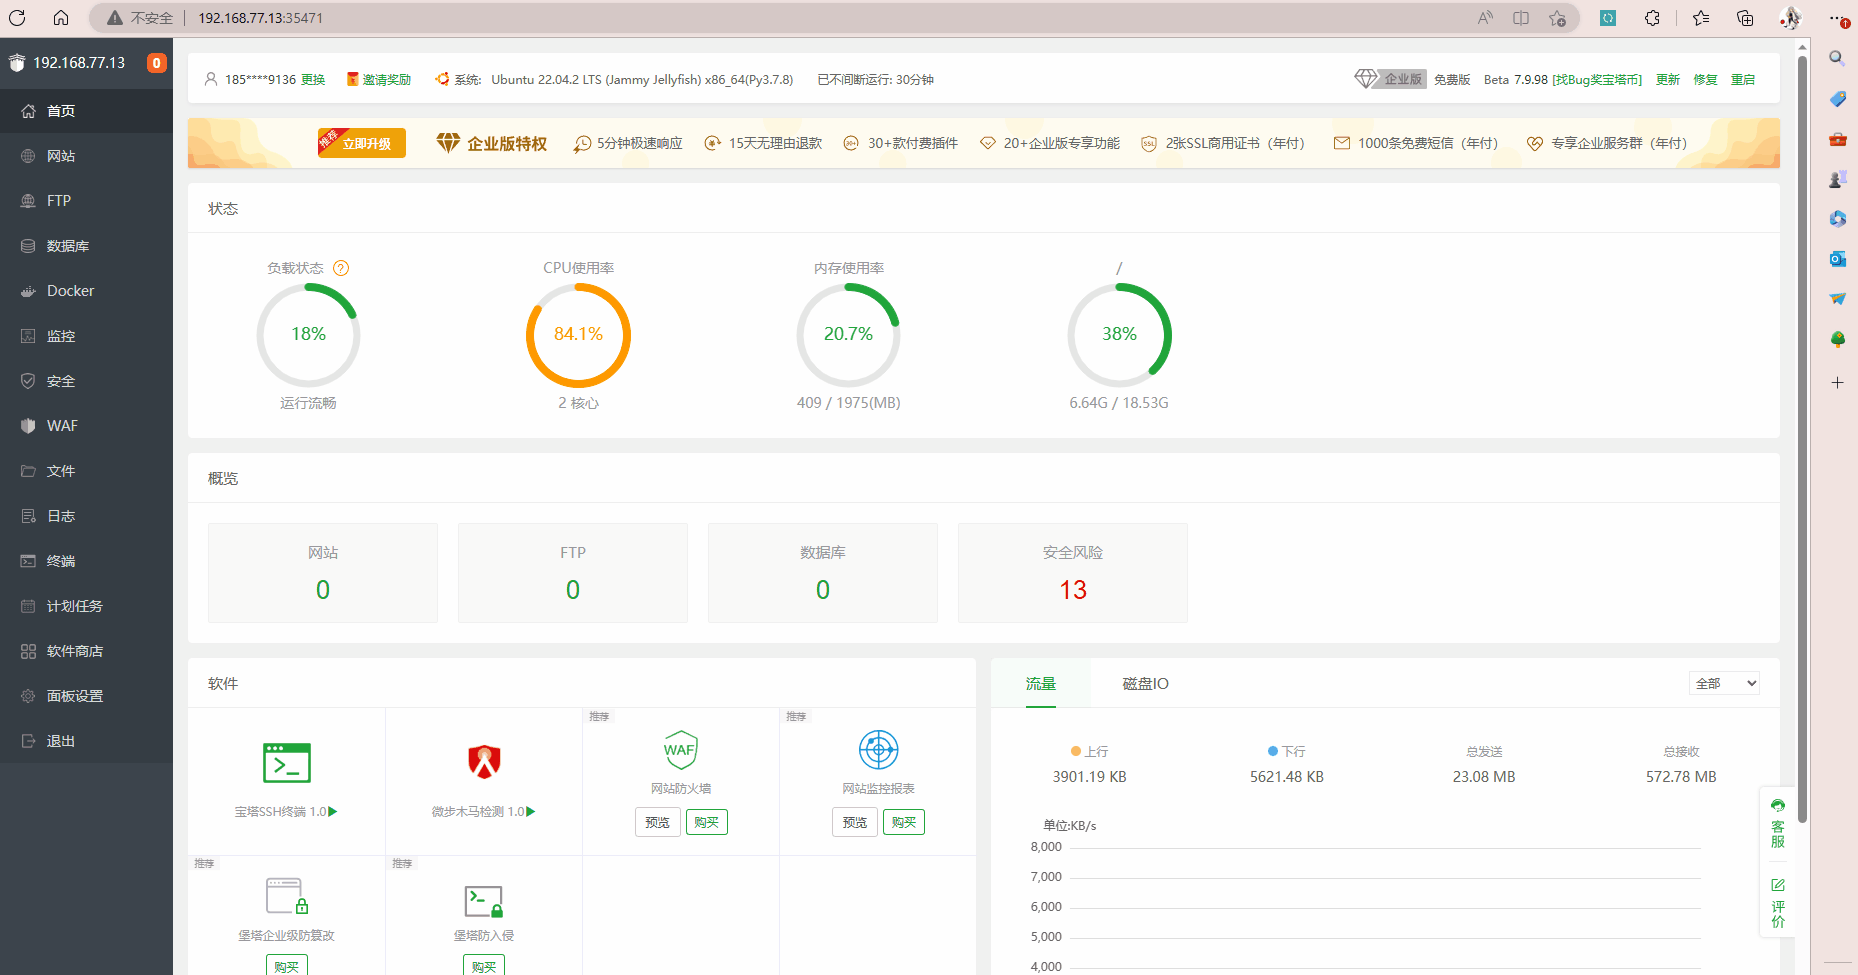This screenshot has height=975, width=1858.
Task: Click the browser refresh button
Action: pyautogui.click(x=17, y=18)
